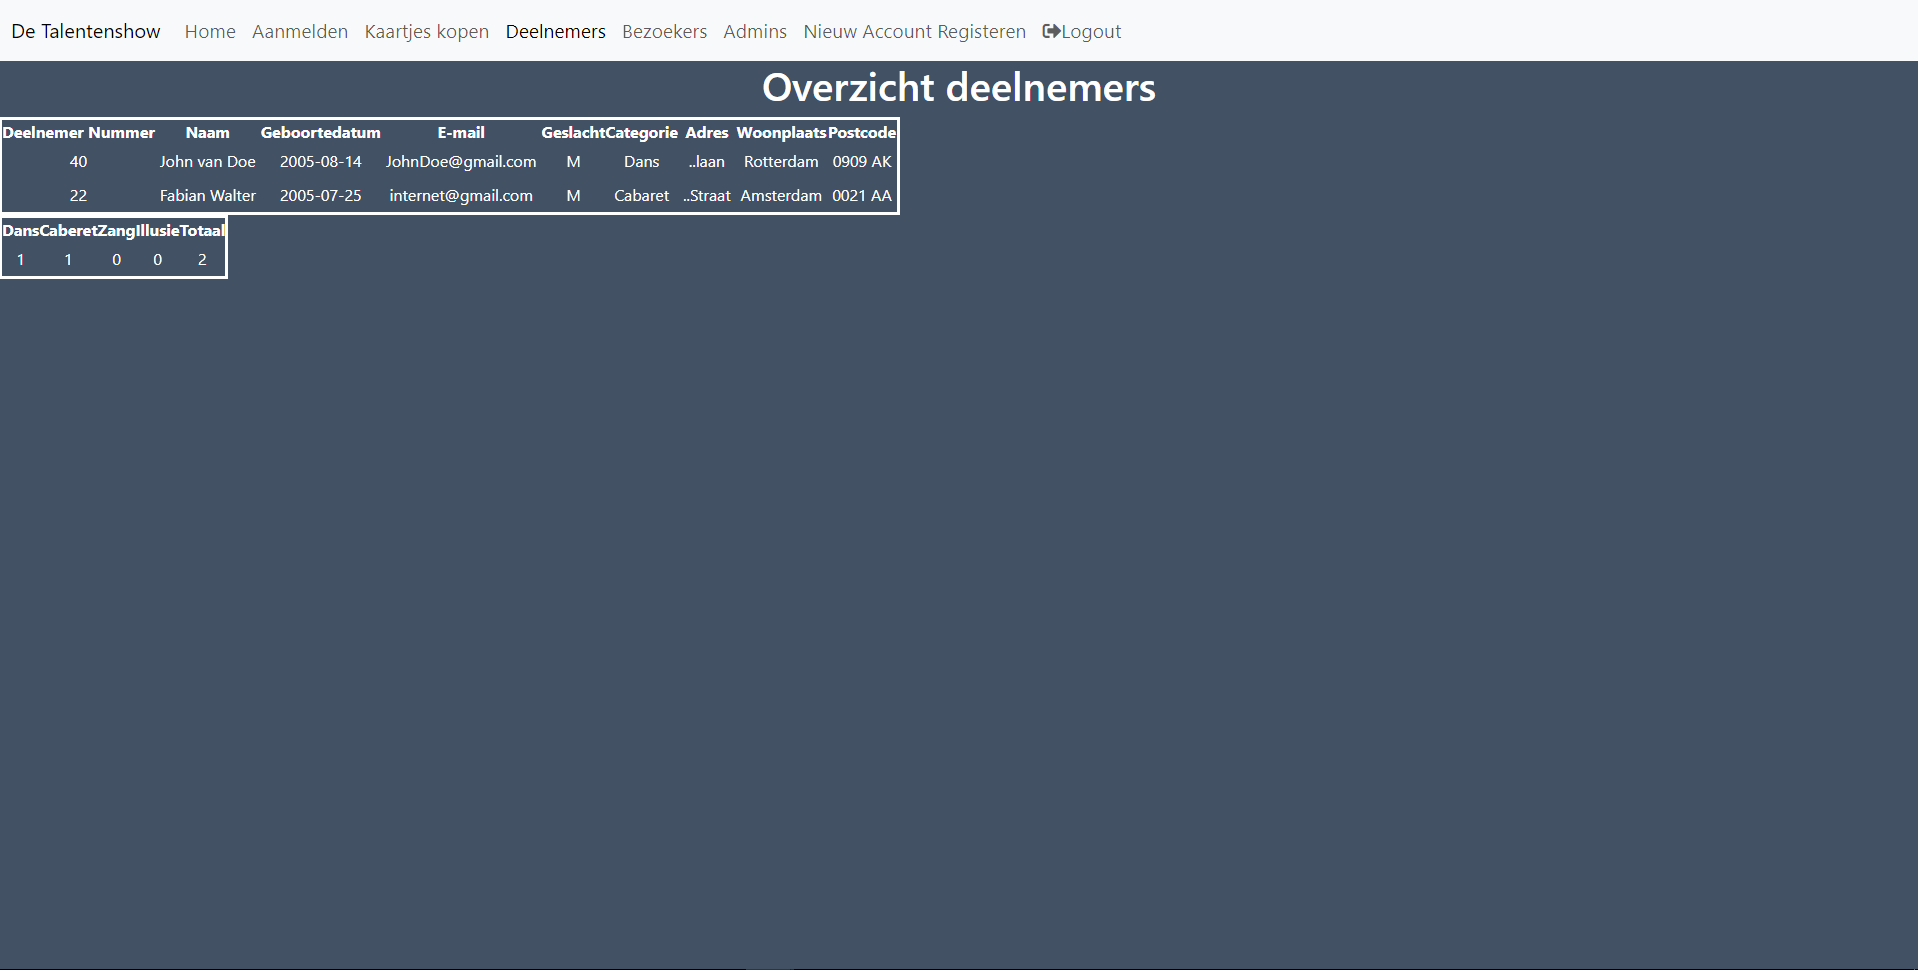
Task: Select birthdate 2005-08-14 cell
Action: coord(321,162)
